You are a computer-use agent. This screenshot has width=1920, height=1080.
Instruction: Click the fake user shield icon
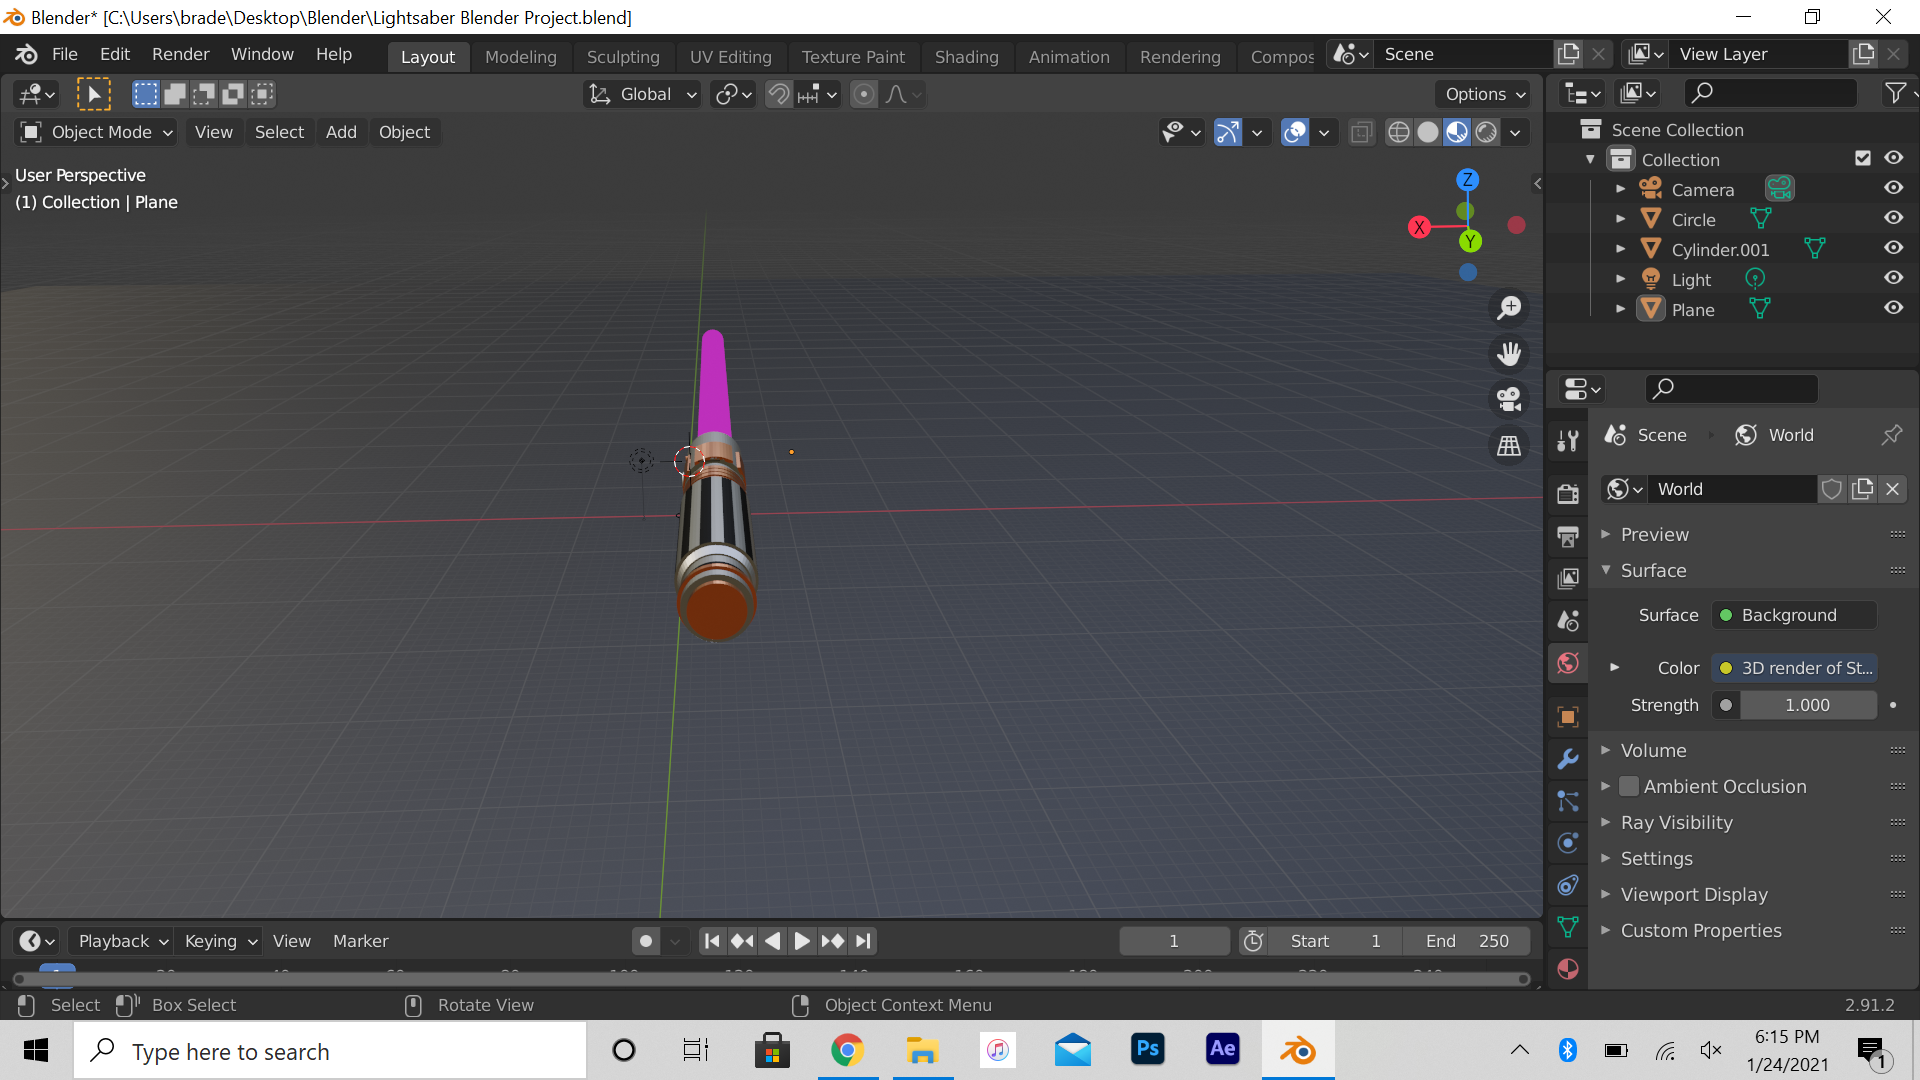[1832, 489]
